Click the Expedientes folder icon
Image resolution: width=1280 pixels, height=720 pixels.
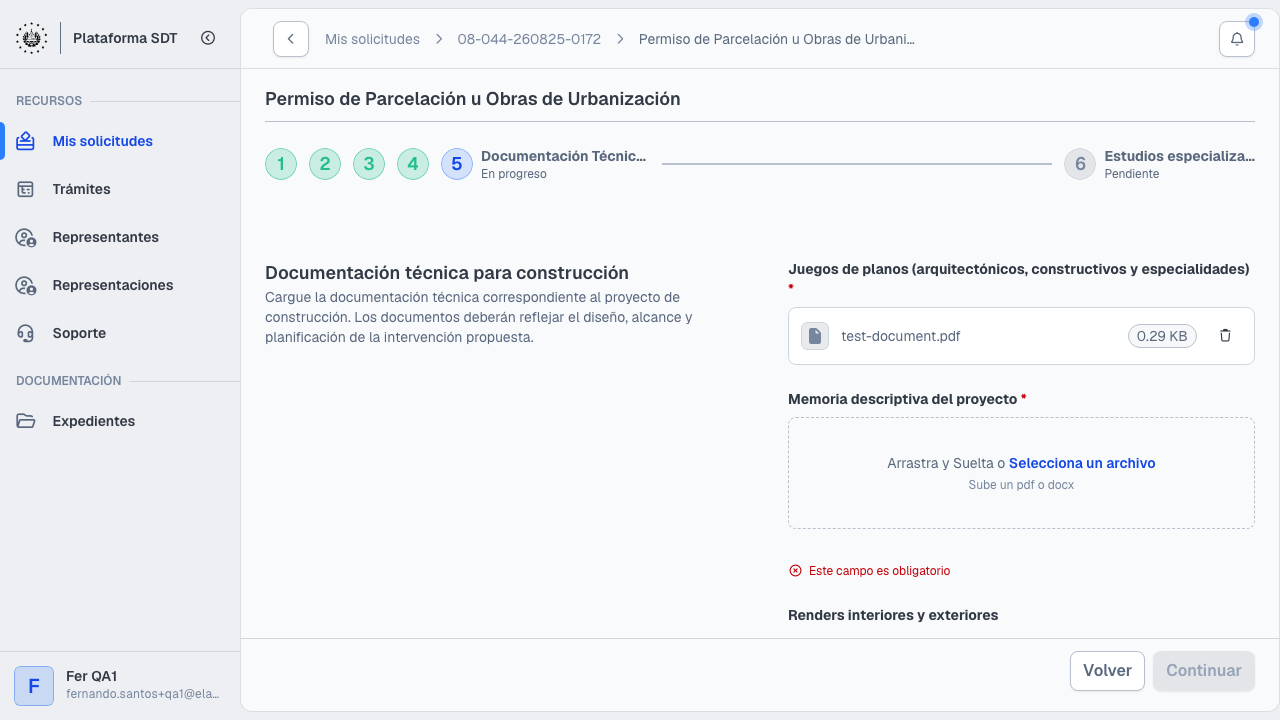click(x=26, y=421)
